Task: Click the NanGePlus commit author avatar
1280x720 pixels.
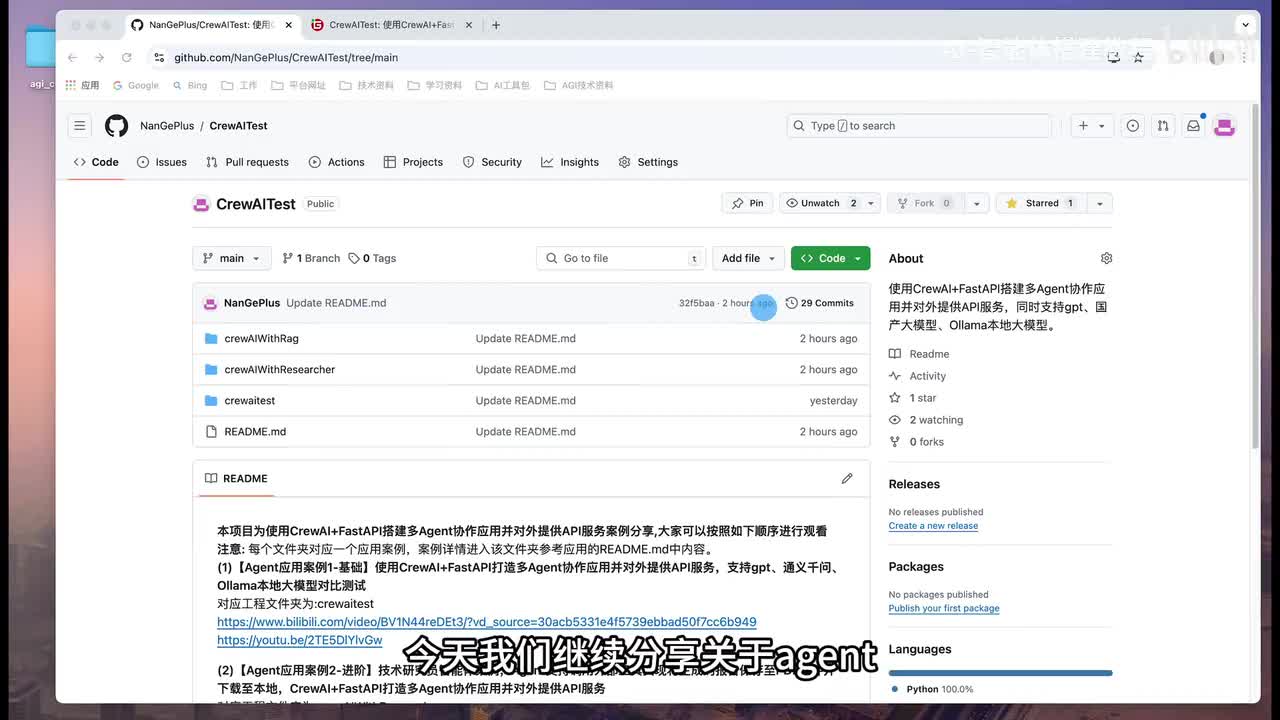Action: coord(210,303)
